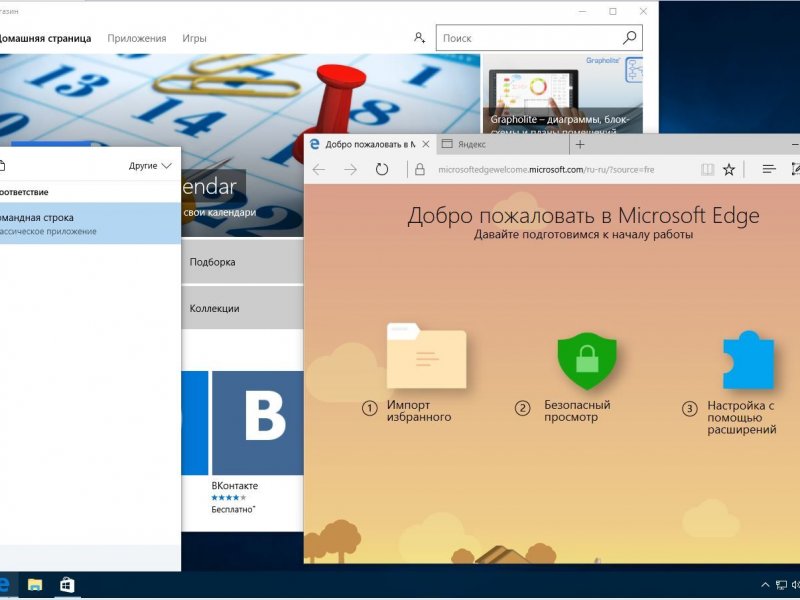Click the ВКонтакте app name
This screenshot has height=600, width=800.
[x=235, y=486]
